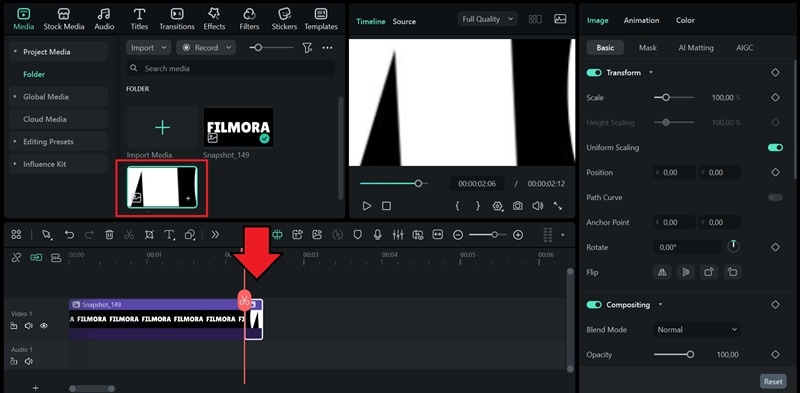
Task: Click the media filter funnel icon
Action: [307, 47]
